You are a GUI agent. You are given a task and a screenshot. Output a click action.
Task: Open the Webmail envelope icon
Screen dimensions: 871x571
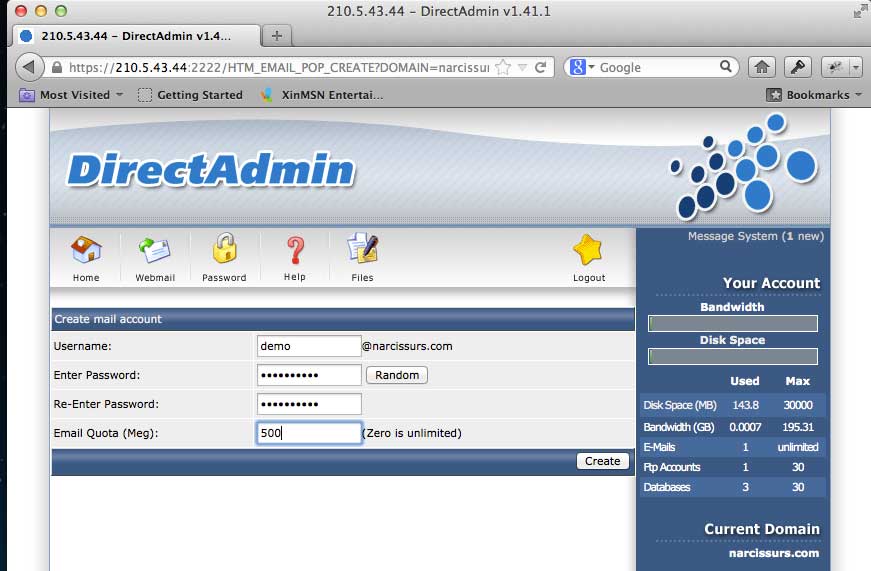pyautogui.click(x=154, y=251)
